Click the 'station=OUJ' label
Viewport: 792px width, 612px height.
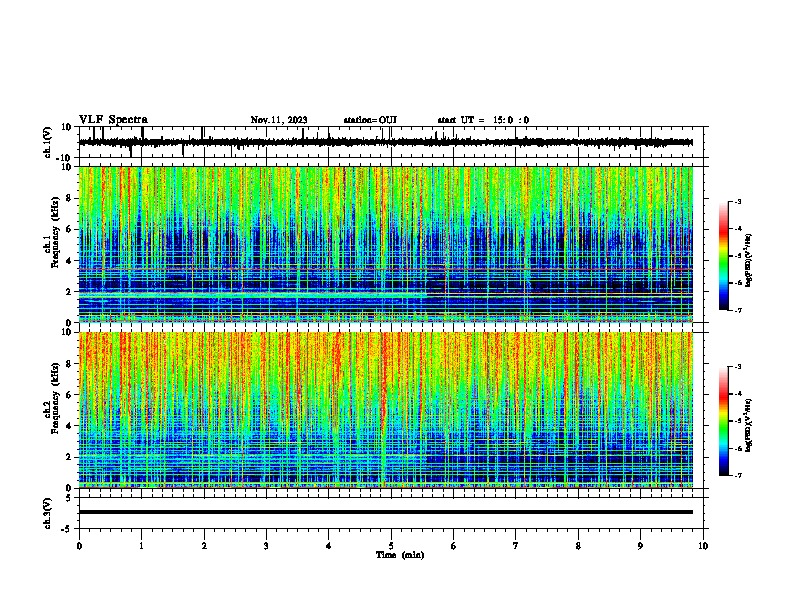tap(370, 120)
